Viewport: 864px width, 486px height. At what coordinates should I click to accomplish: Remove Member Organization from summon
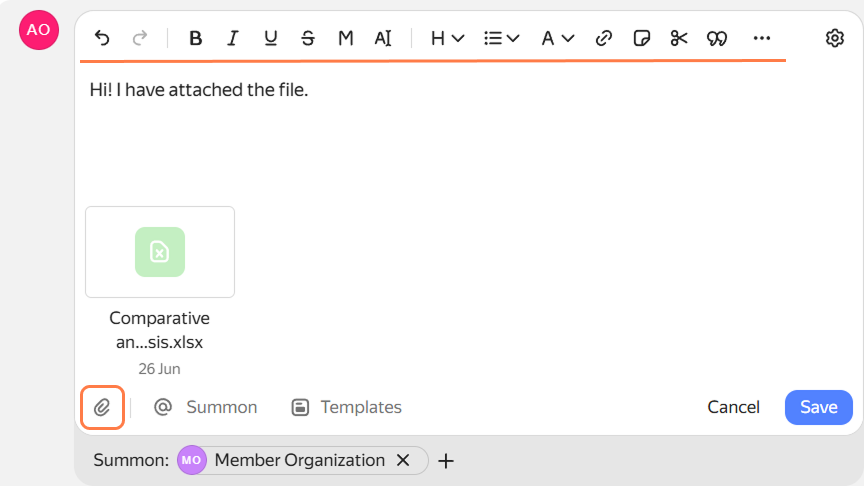point(403,460)
